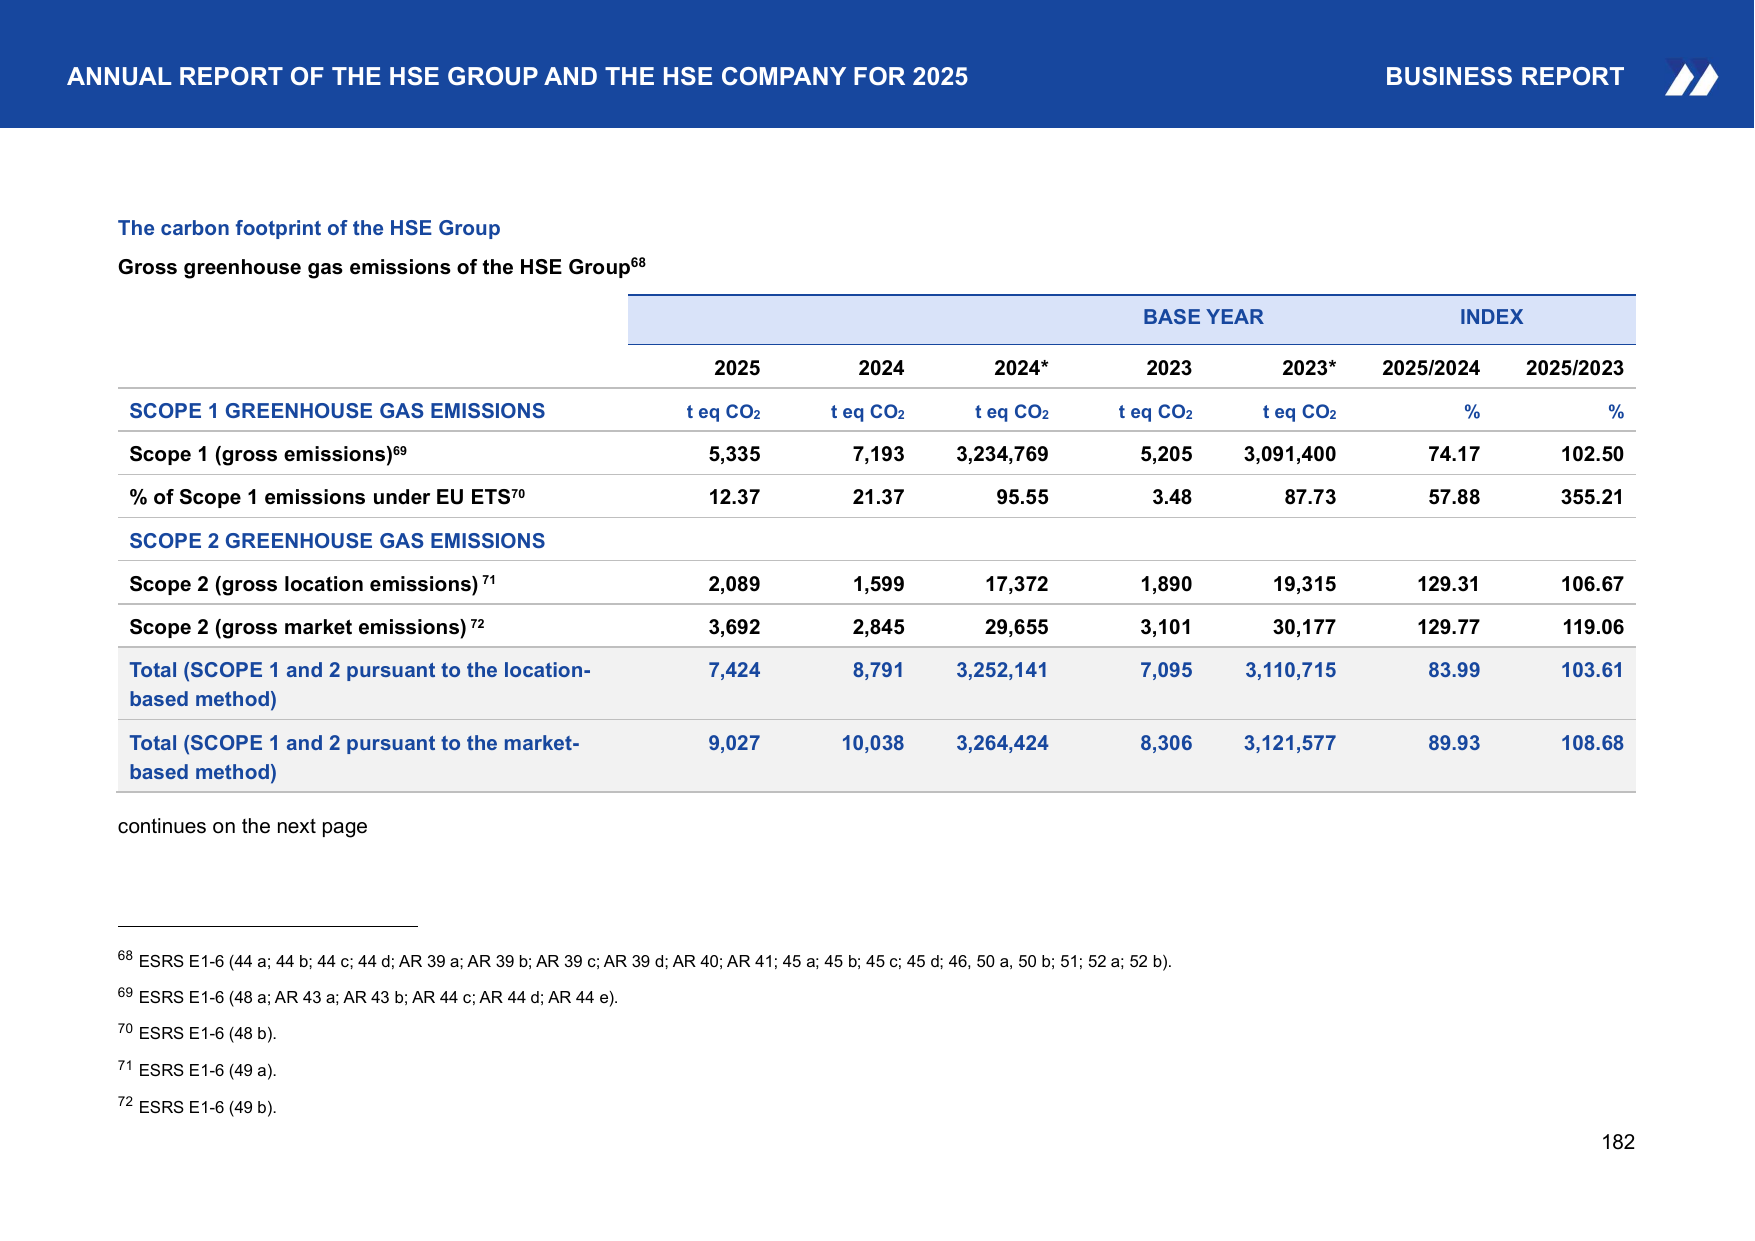The image size is (1755, 1241).
Task: Click the '2025/2023' column header
Action: pyautogui.click(x=1574, y=368)
